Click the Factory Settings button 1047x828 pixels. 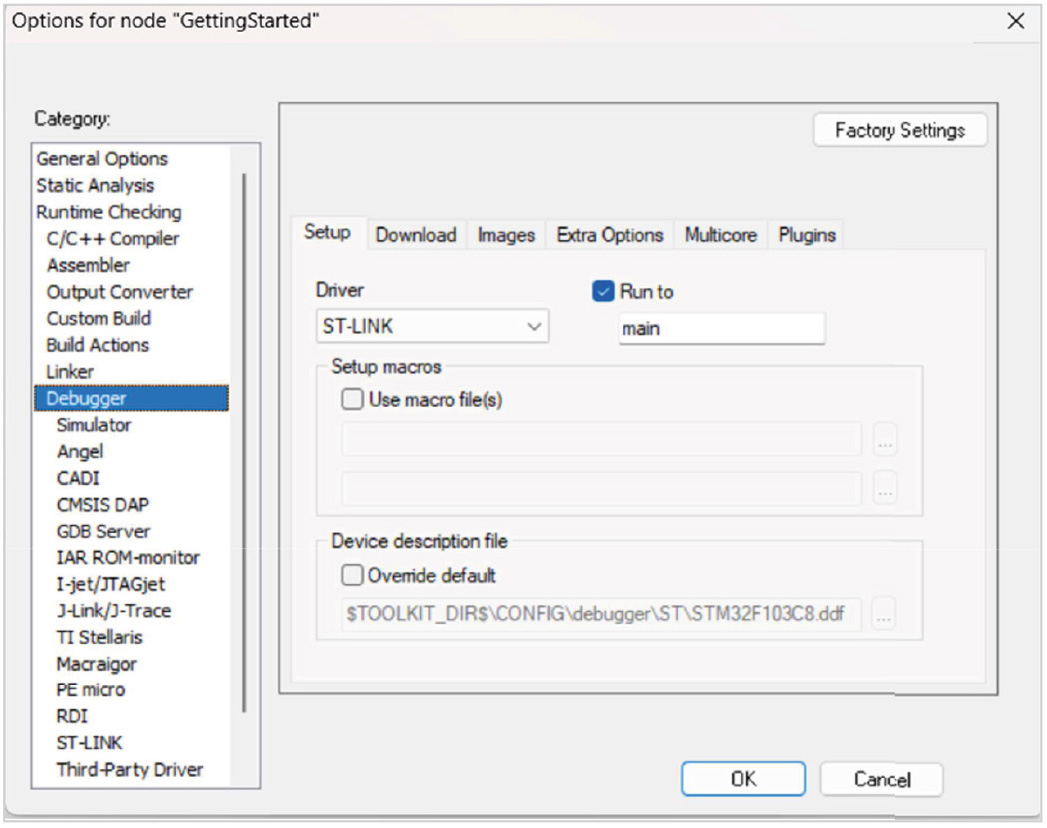click(899, 131)
